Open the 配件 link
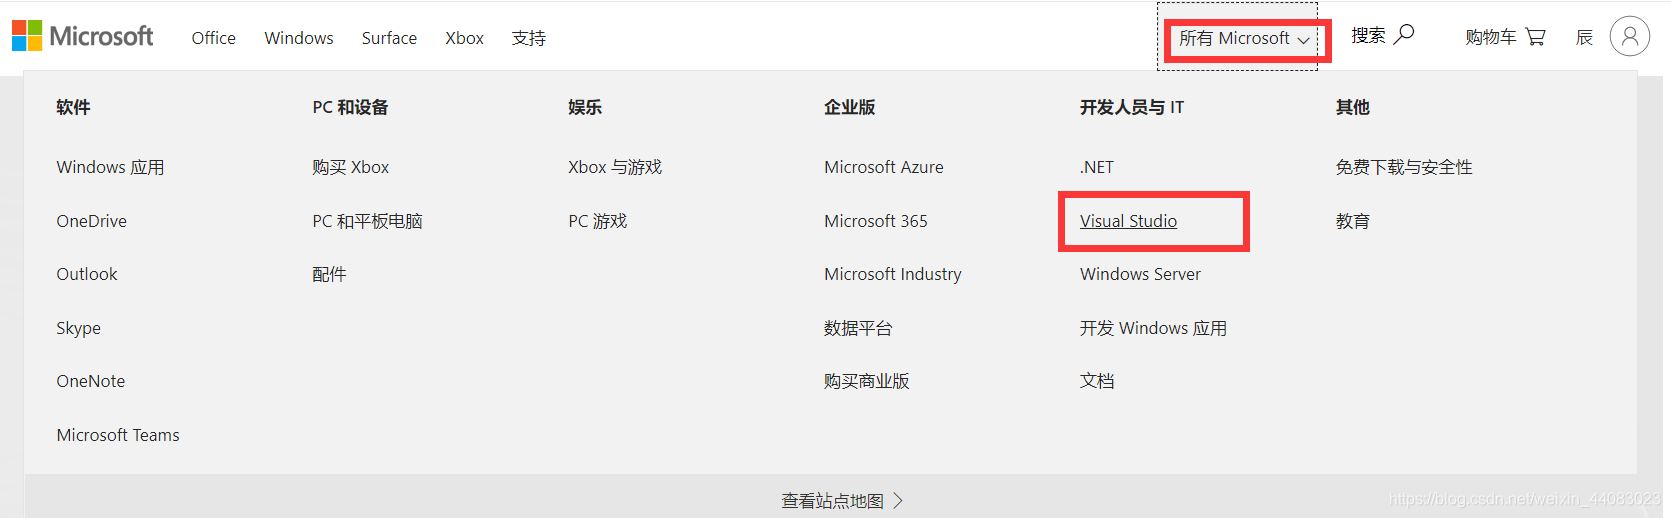 coord(329,274)
